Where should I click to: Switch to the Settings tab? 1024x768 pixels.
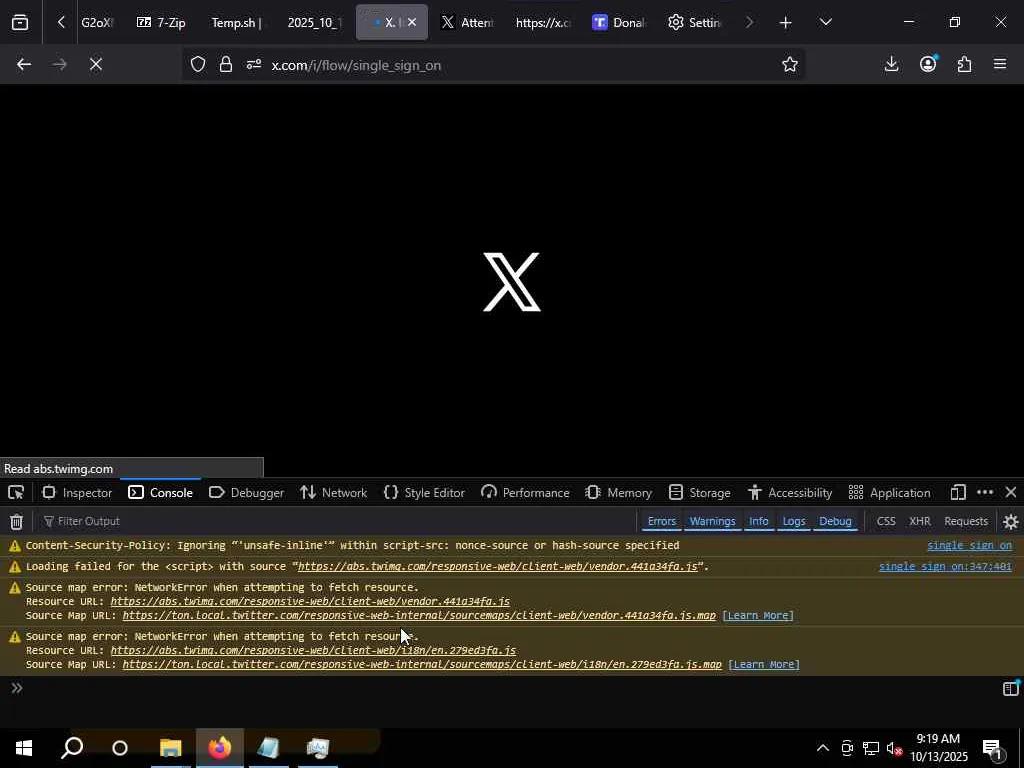coord(695,22)
